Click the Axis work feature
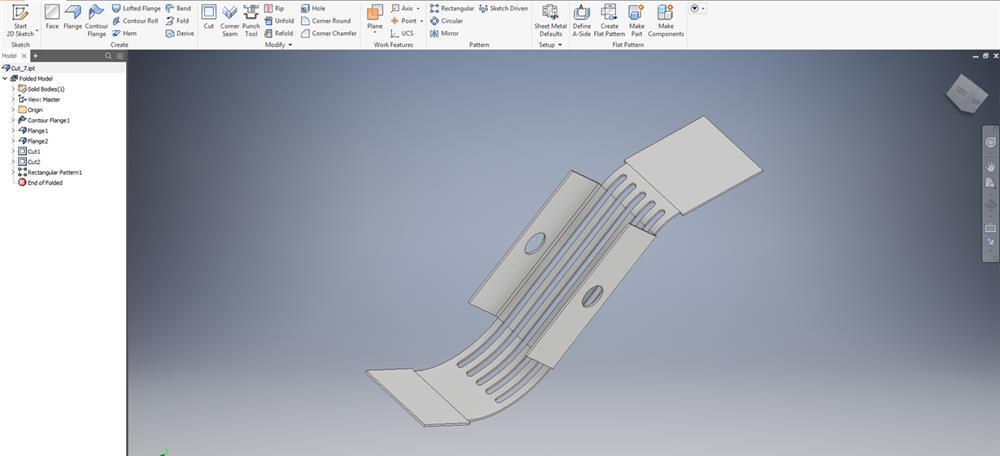The width and height of the screenshot is (1000, 456). pyautogui.click(x=402, y=8)
